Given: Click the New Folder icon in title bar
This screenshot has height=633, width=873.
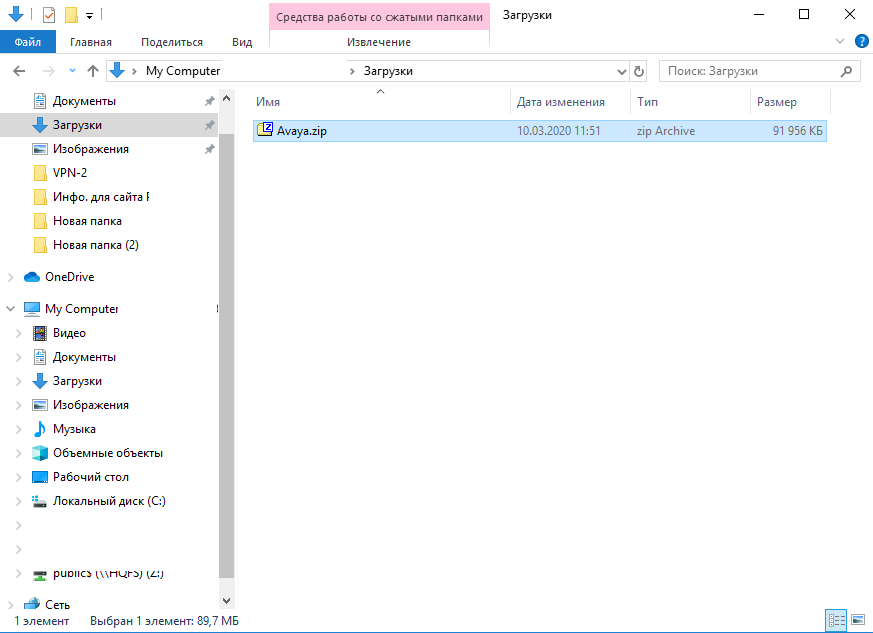Looking at the screenshot, I should coord(71,14).
